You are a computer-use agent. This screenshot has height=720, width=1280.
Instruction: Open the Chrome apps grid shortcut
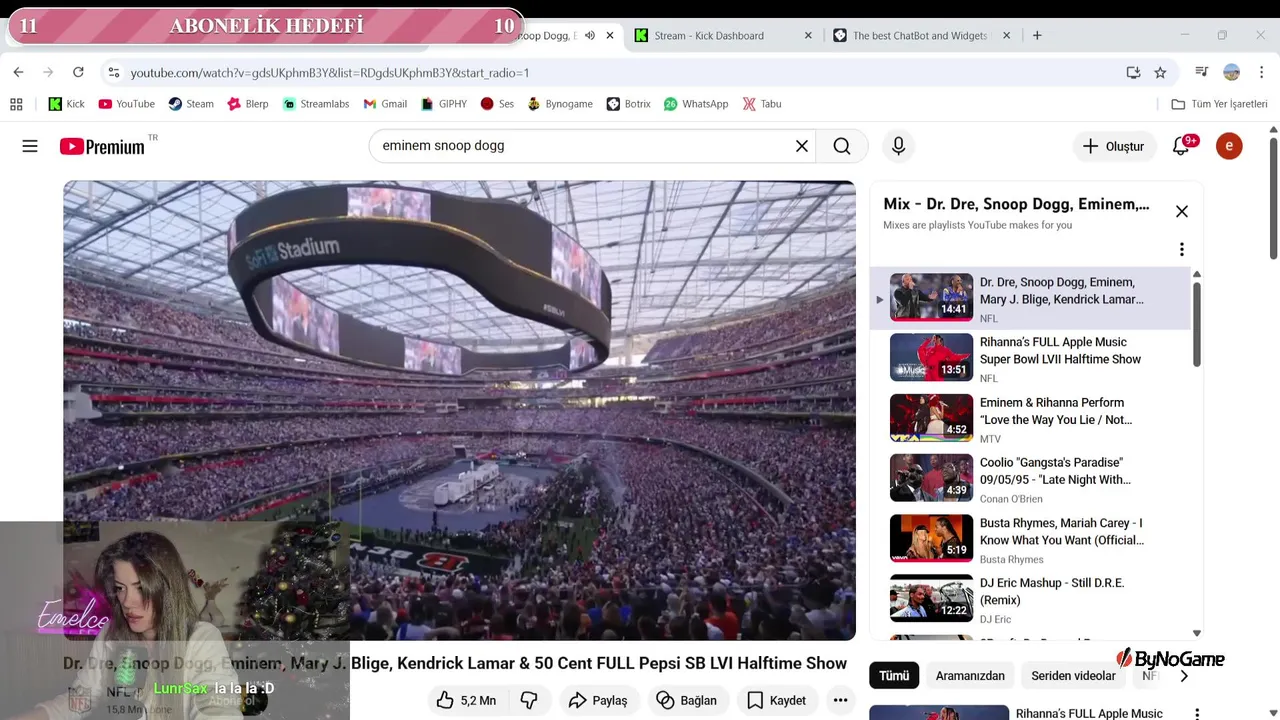tap(16, 104)
